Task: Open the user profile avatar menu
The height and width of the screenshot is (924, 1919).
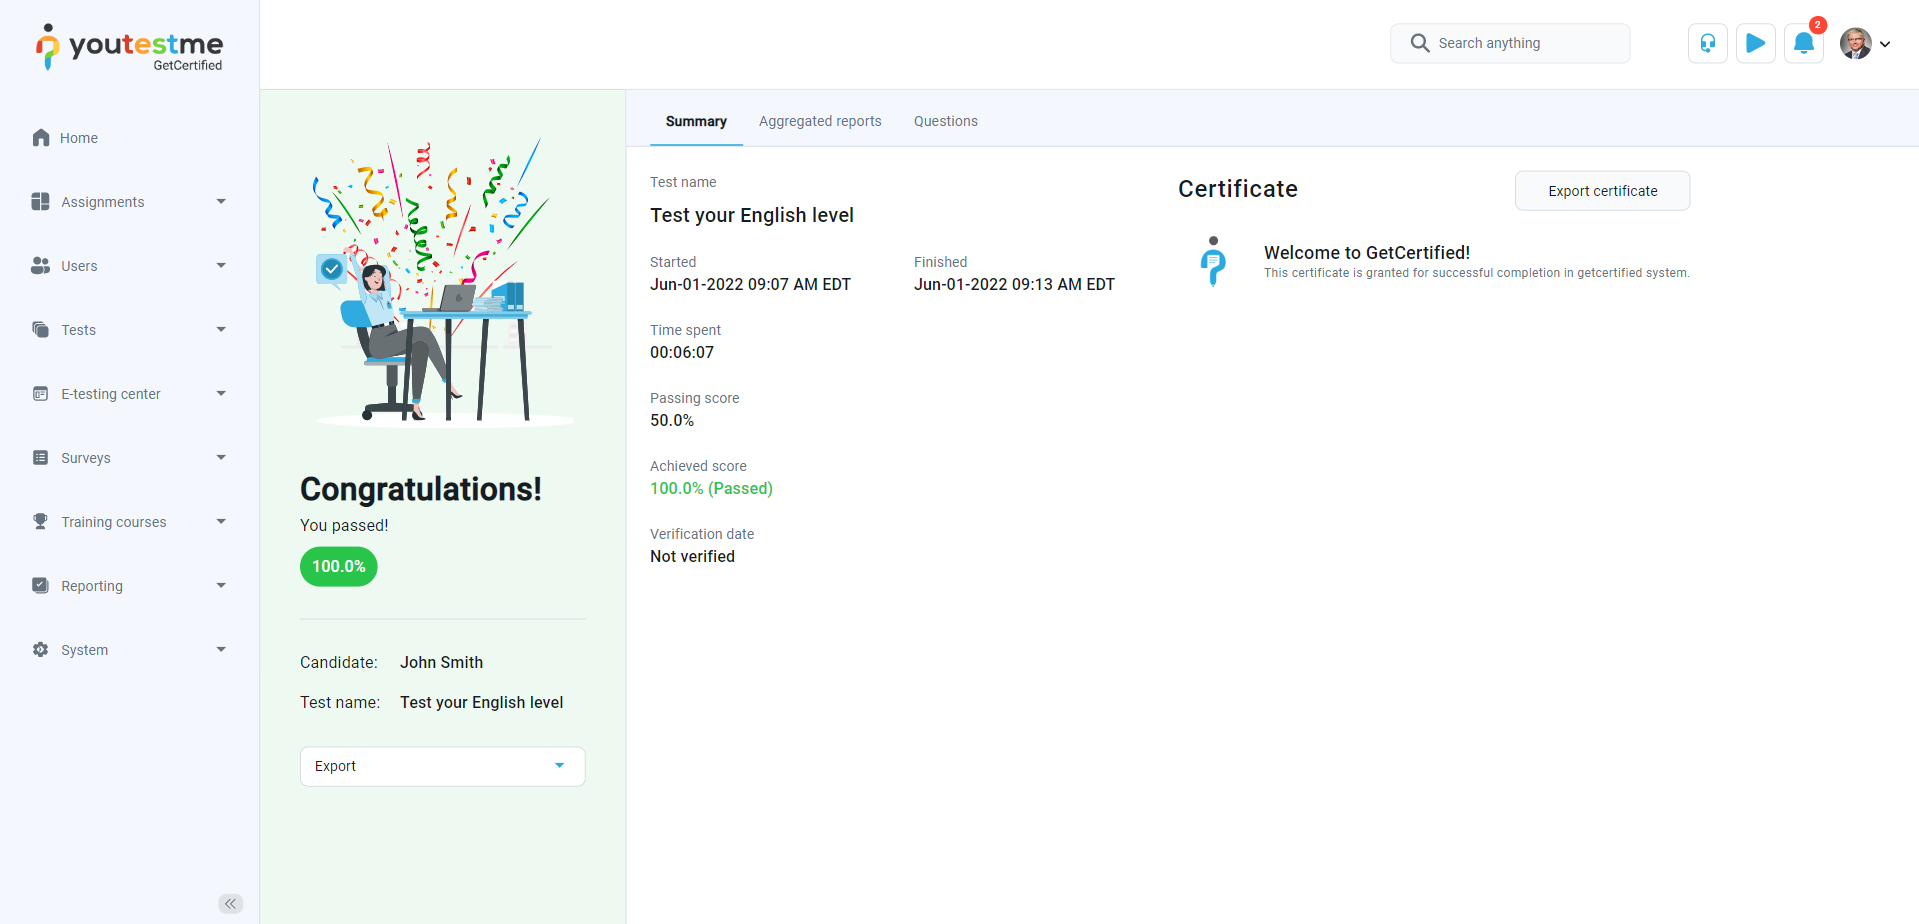Action: pos(1864,44)
